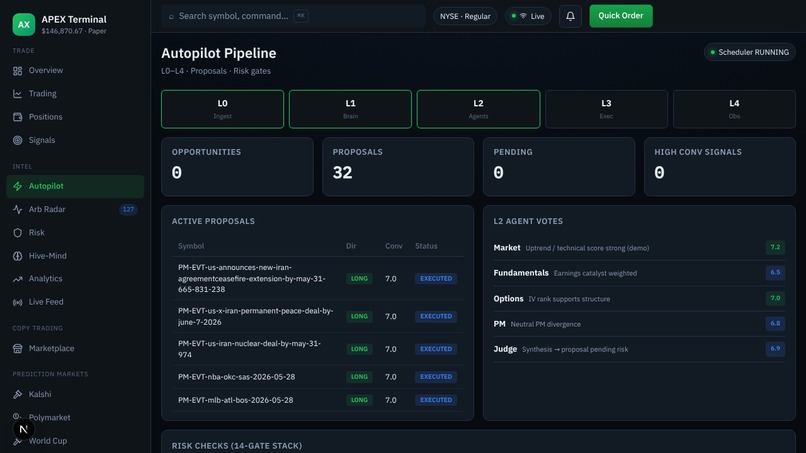
Task: Click the Dir column header
Action: click(x=351, y=246)
